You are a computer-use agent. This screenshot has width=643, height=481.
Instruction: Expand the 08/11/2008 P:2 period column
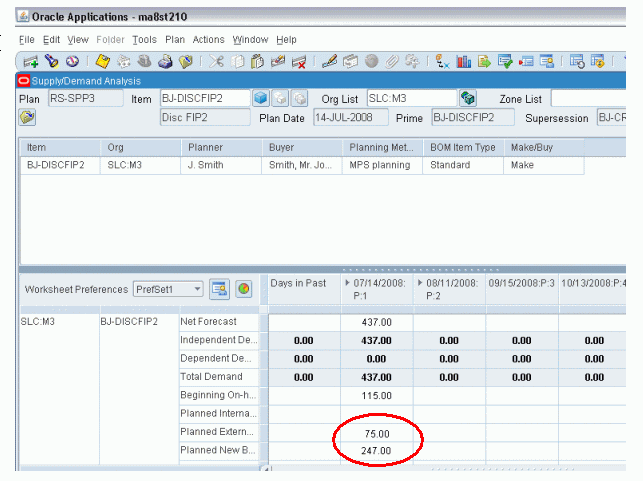(420, 283)
